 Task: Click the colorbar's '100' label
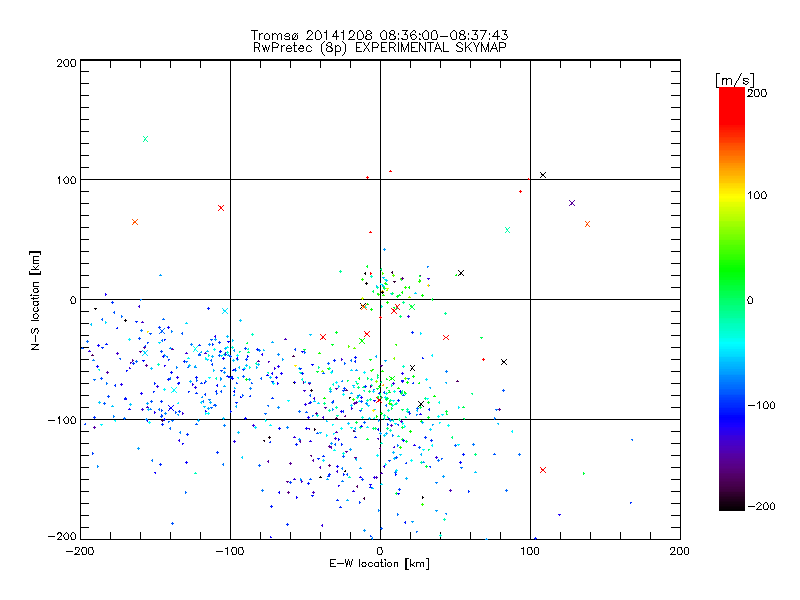tap(757, 195)
